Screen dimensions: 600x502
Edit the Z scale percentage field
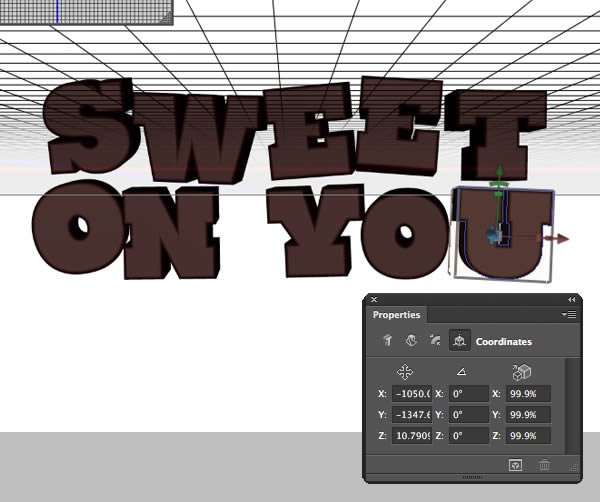(x=528, y=436)
